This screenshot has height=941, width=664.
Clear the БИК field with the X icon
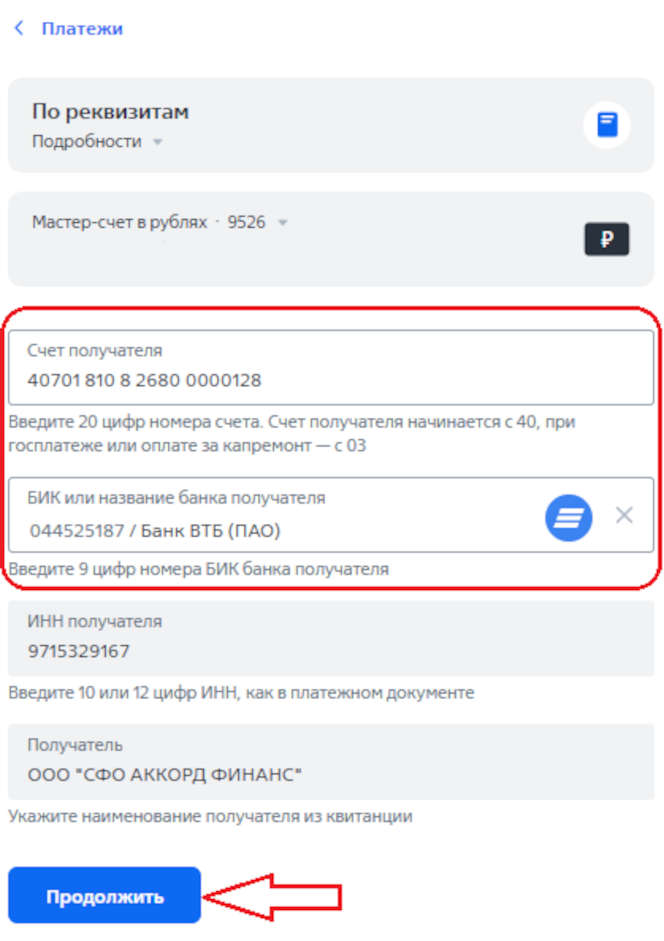click(624, 515)
